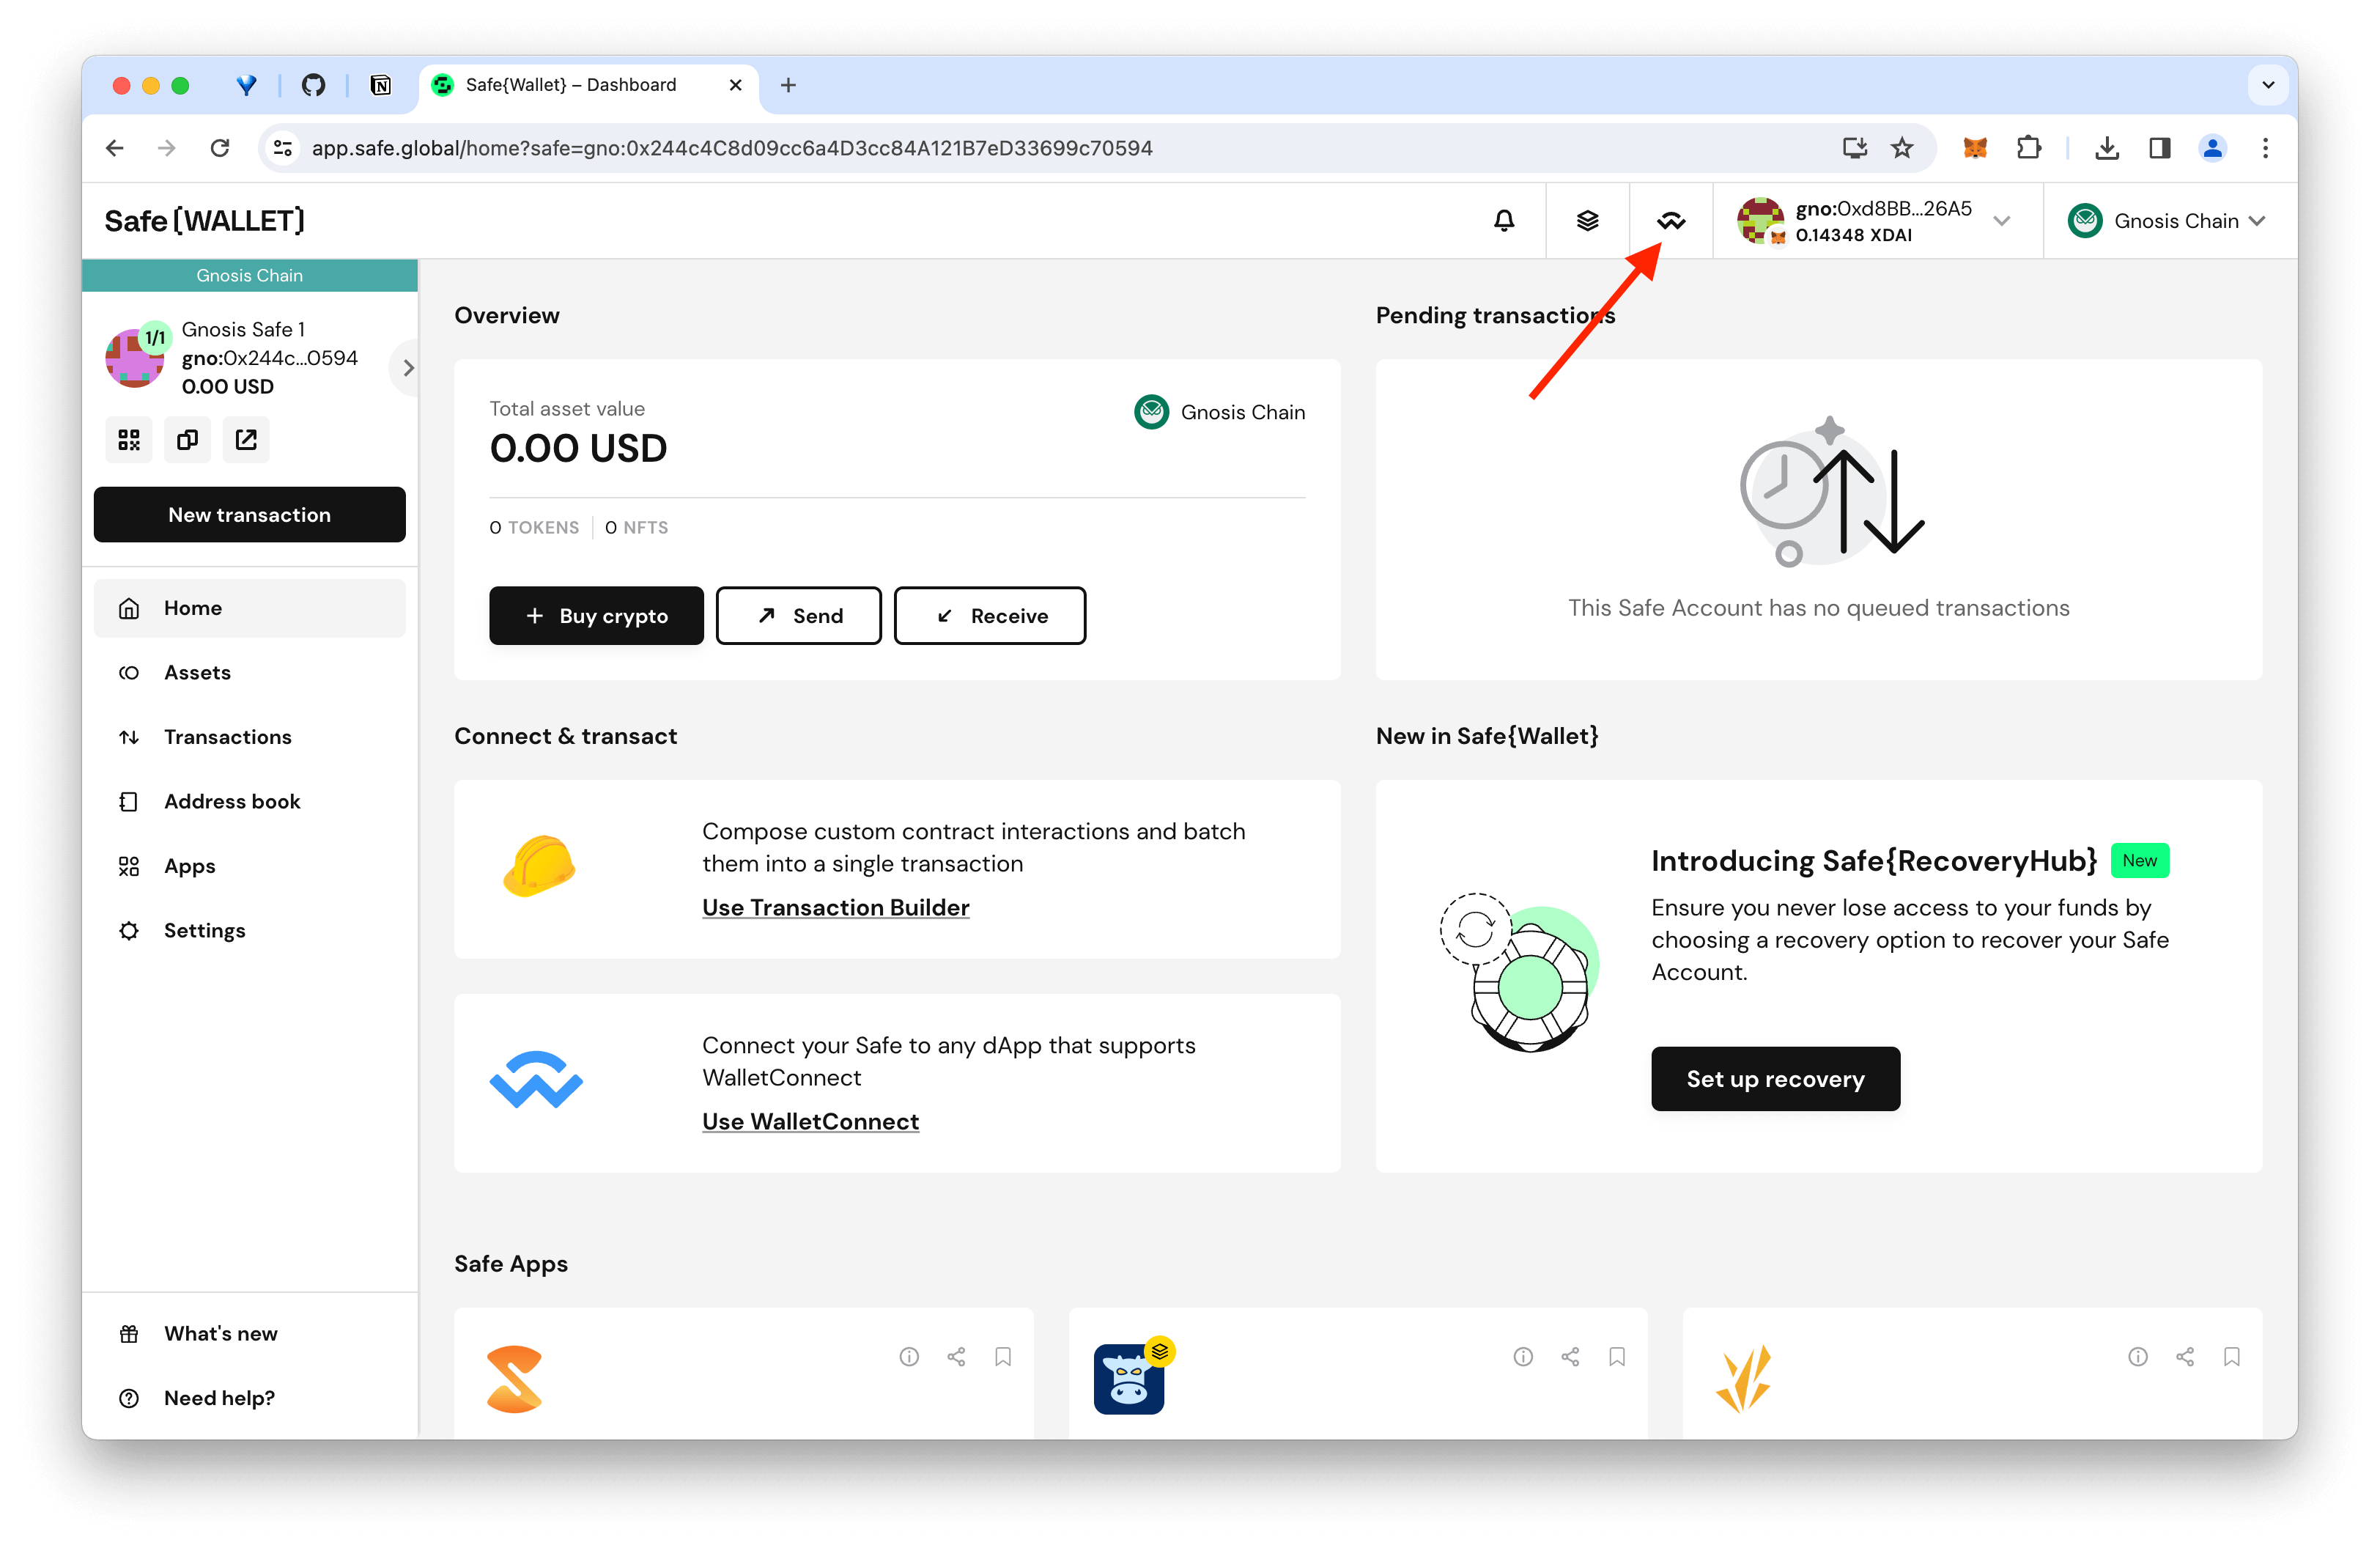Screen dimensions: 2380x1548
Task: Click the external link icon in sidebar
Action: (x=245, y=441)
